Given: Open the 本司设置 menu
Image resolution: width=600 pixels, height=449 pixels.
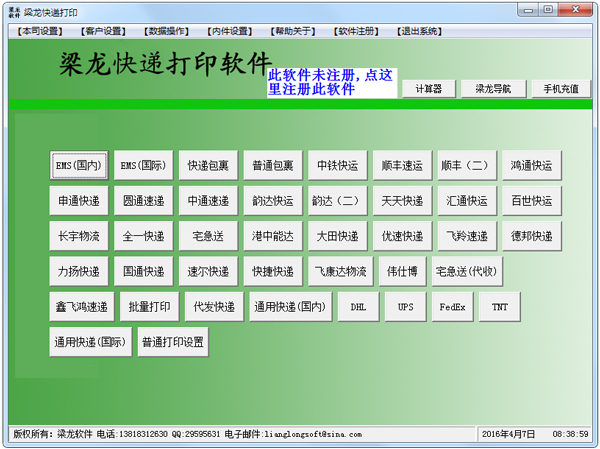Looking at the screenshot, I should click(x=40, y=31).
